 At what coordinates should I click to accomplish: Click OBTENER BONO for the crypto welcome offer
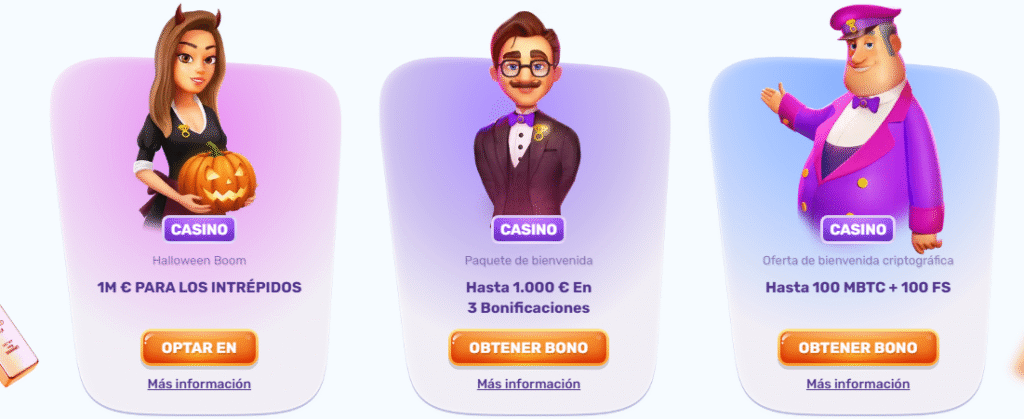(857, 348)
